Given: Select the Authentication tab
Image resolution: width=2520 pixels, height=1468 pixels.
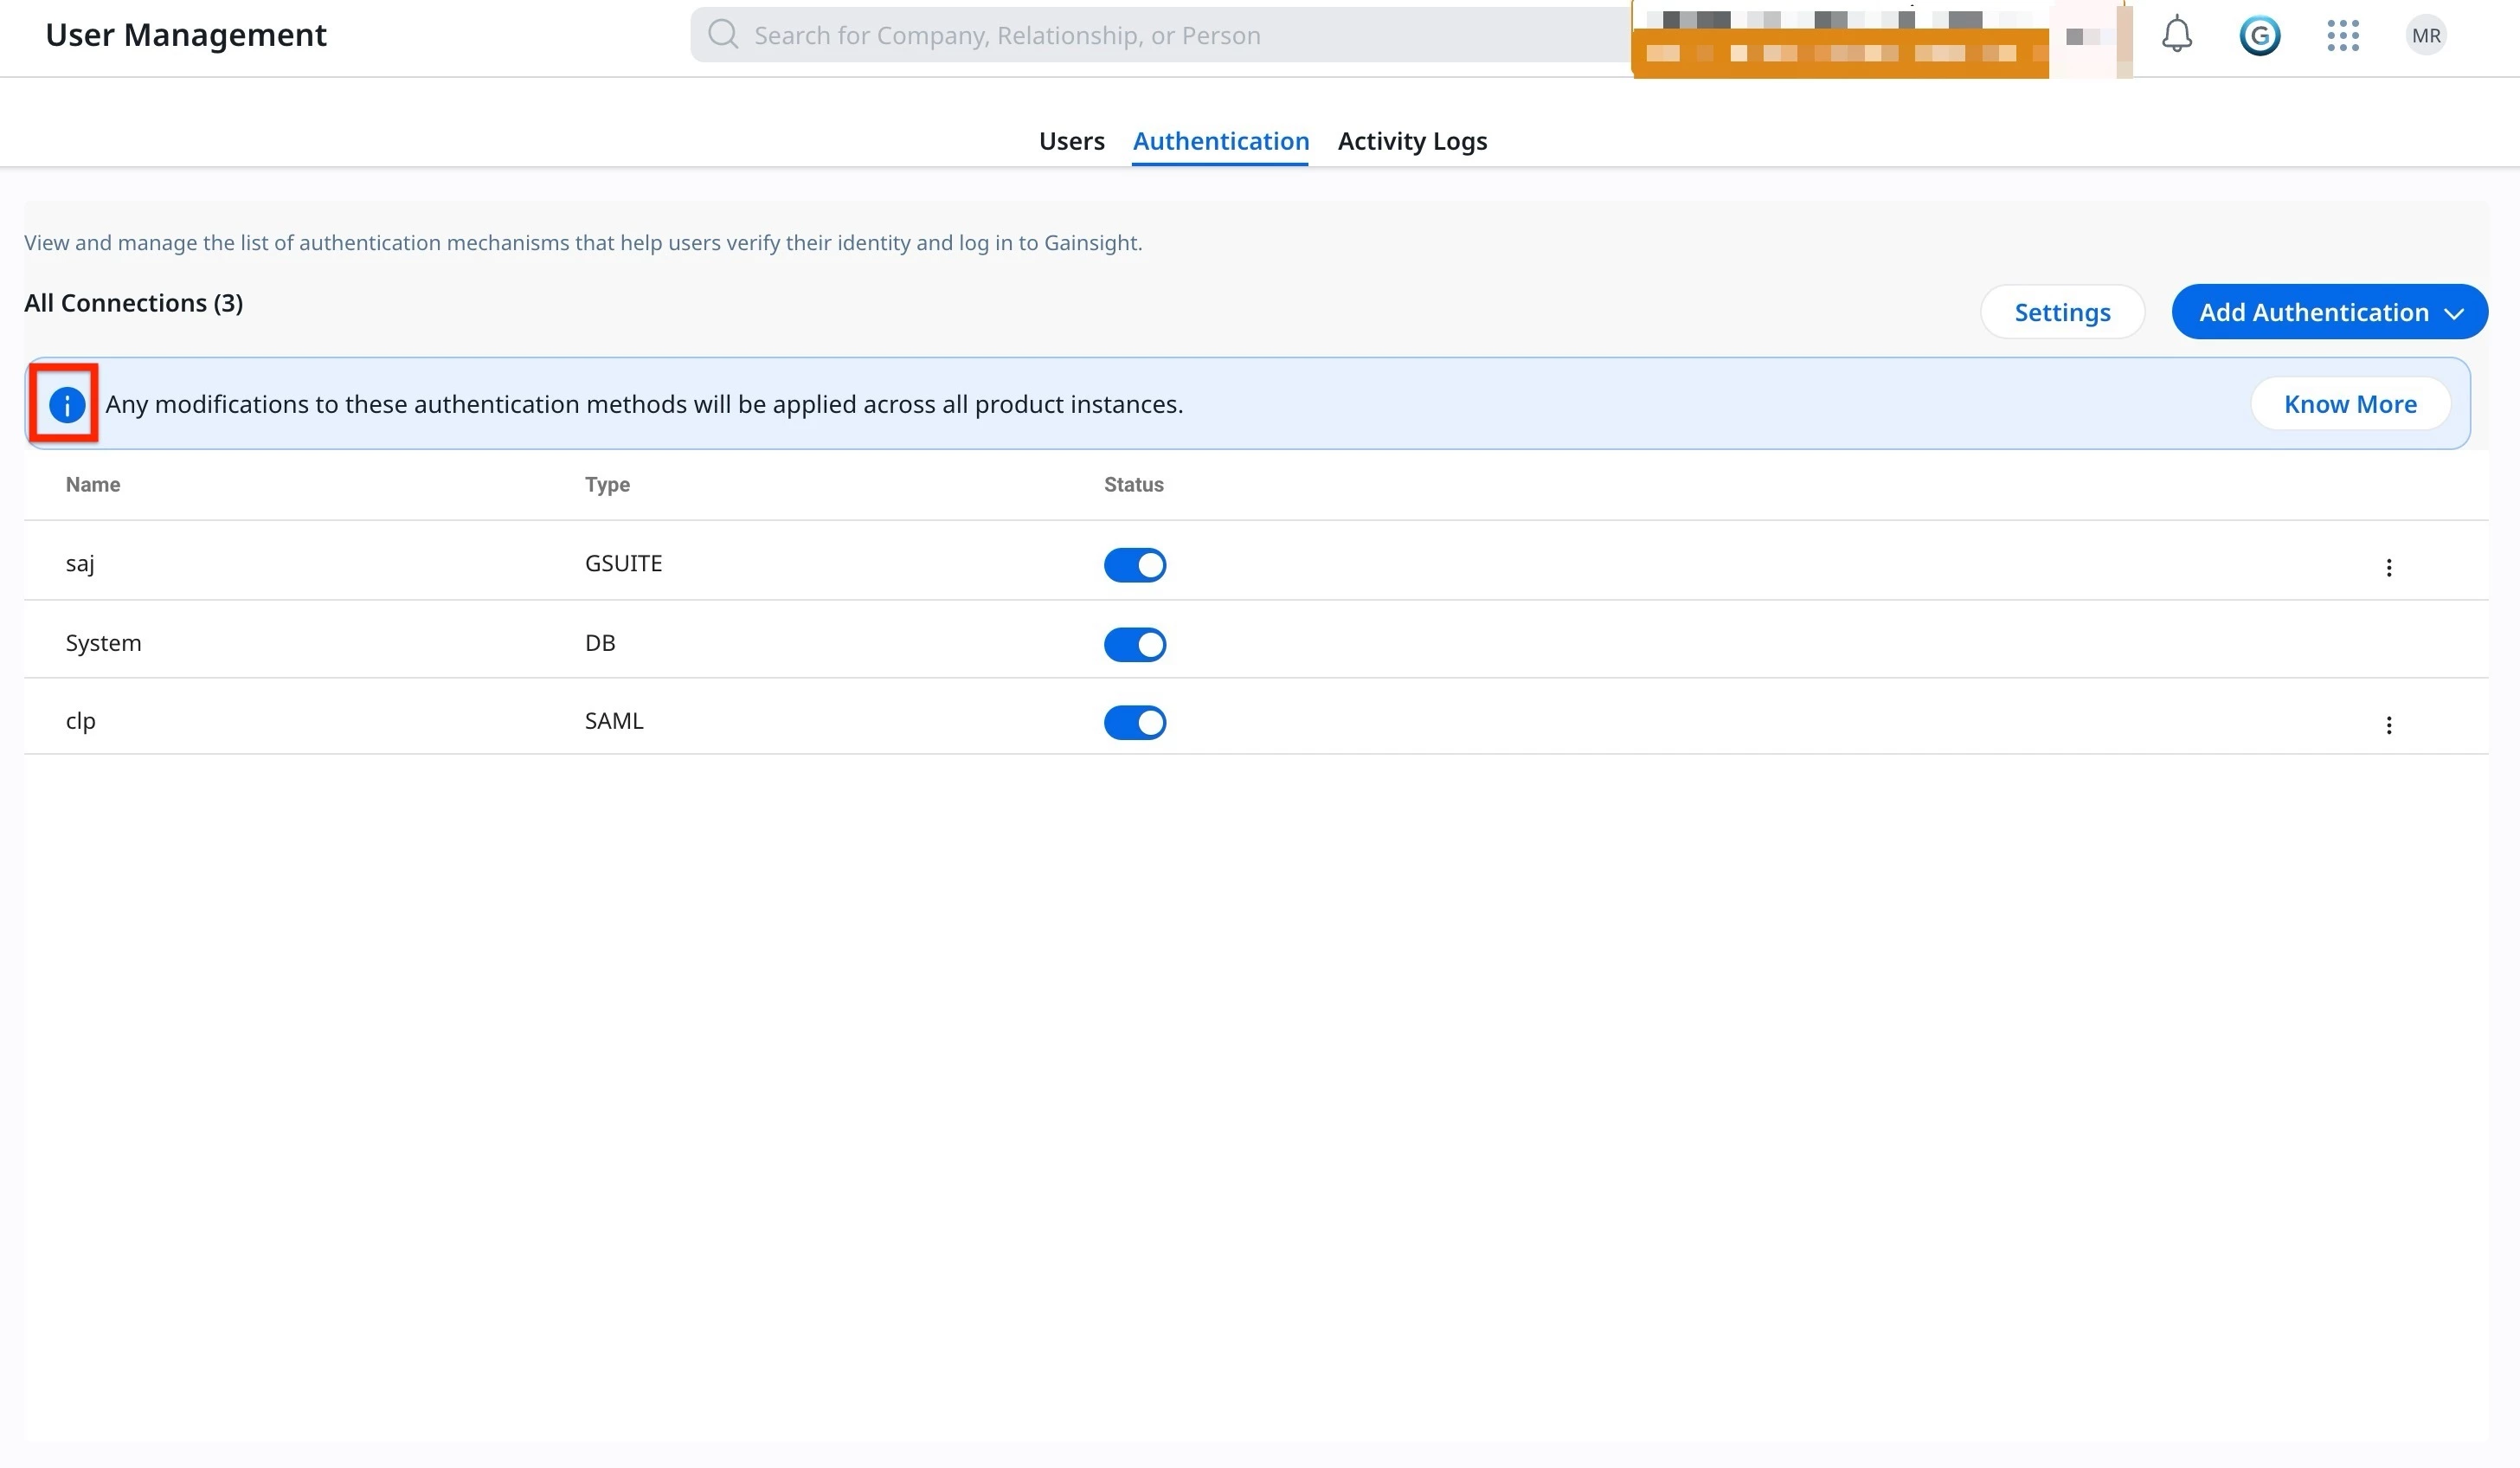Looking at the screenshot, I should (1220, 141).
